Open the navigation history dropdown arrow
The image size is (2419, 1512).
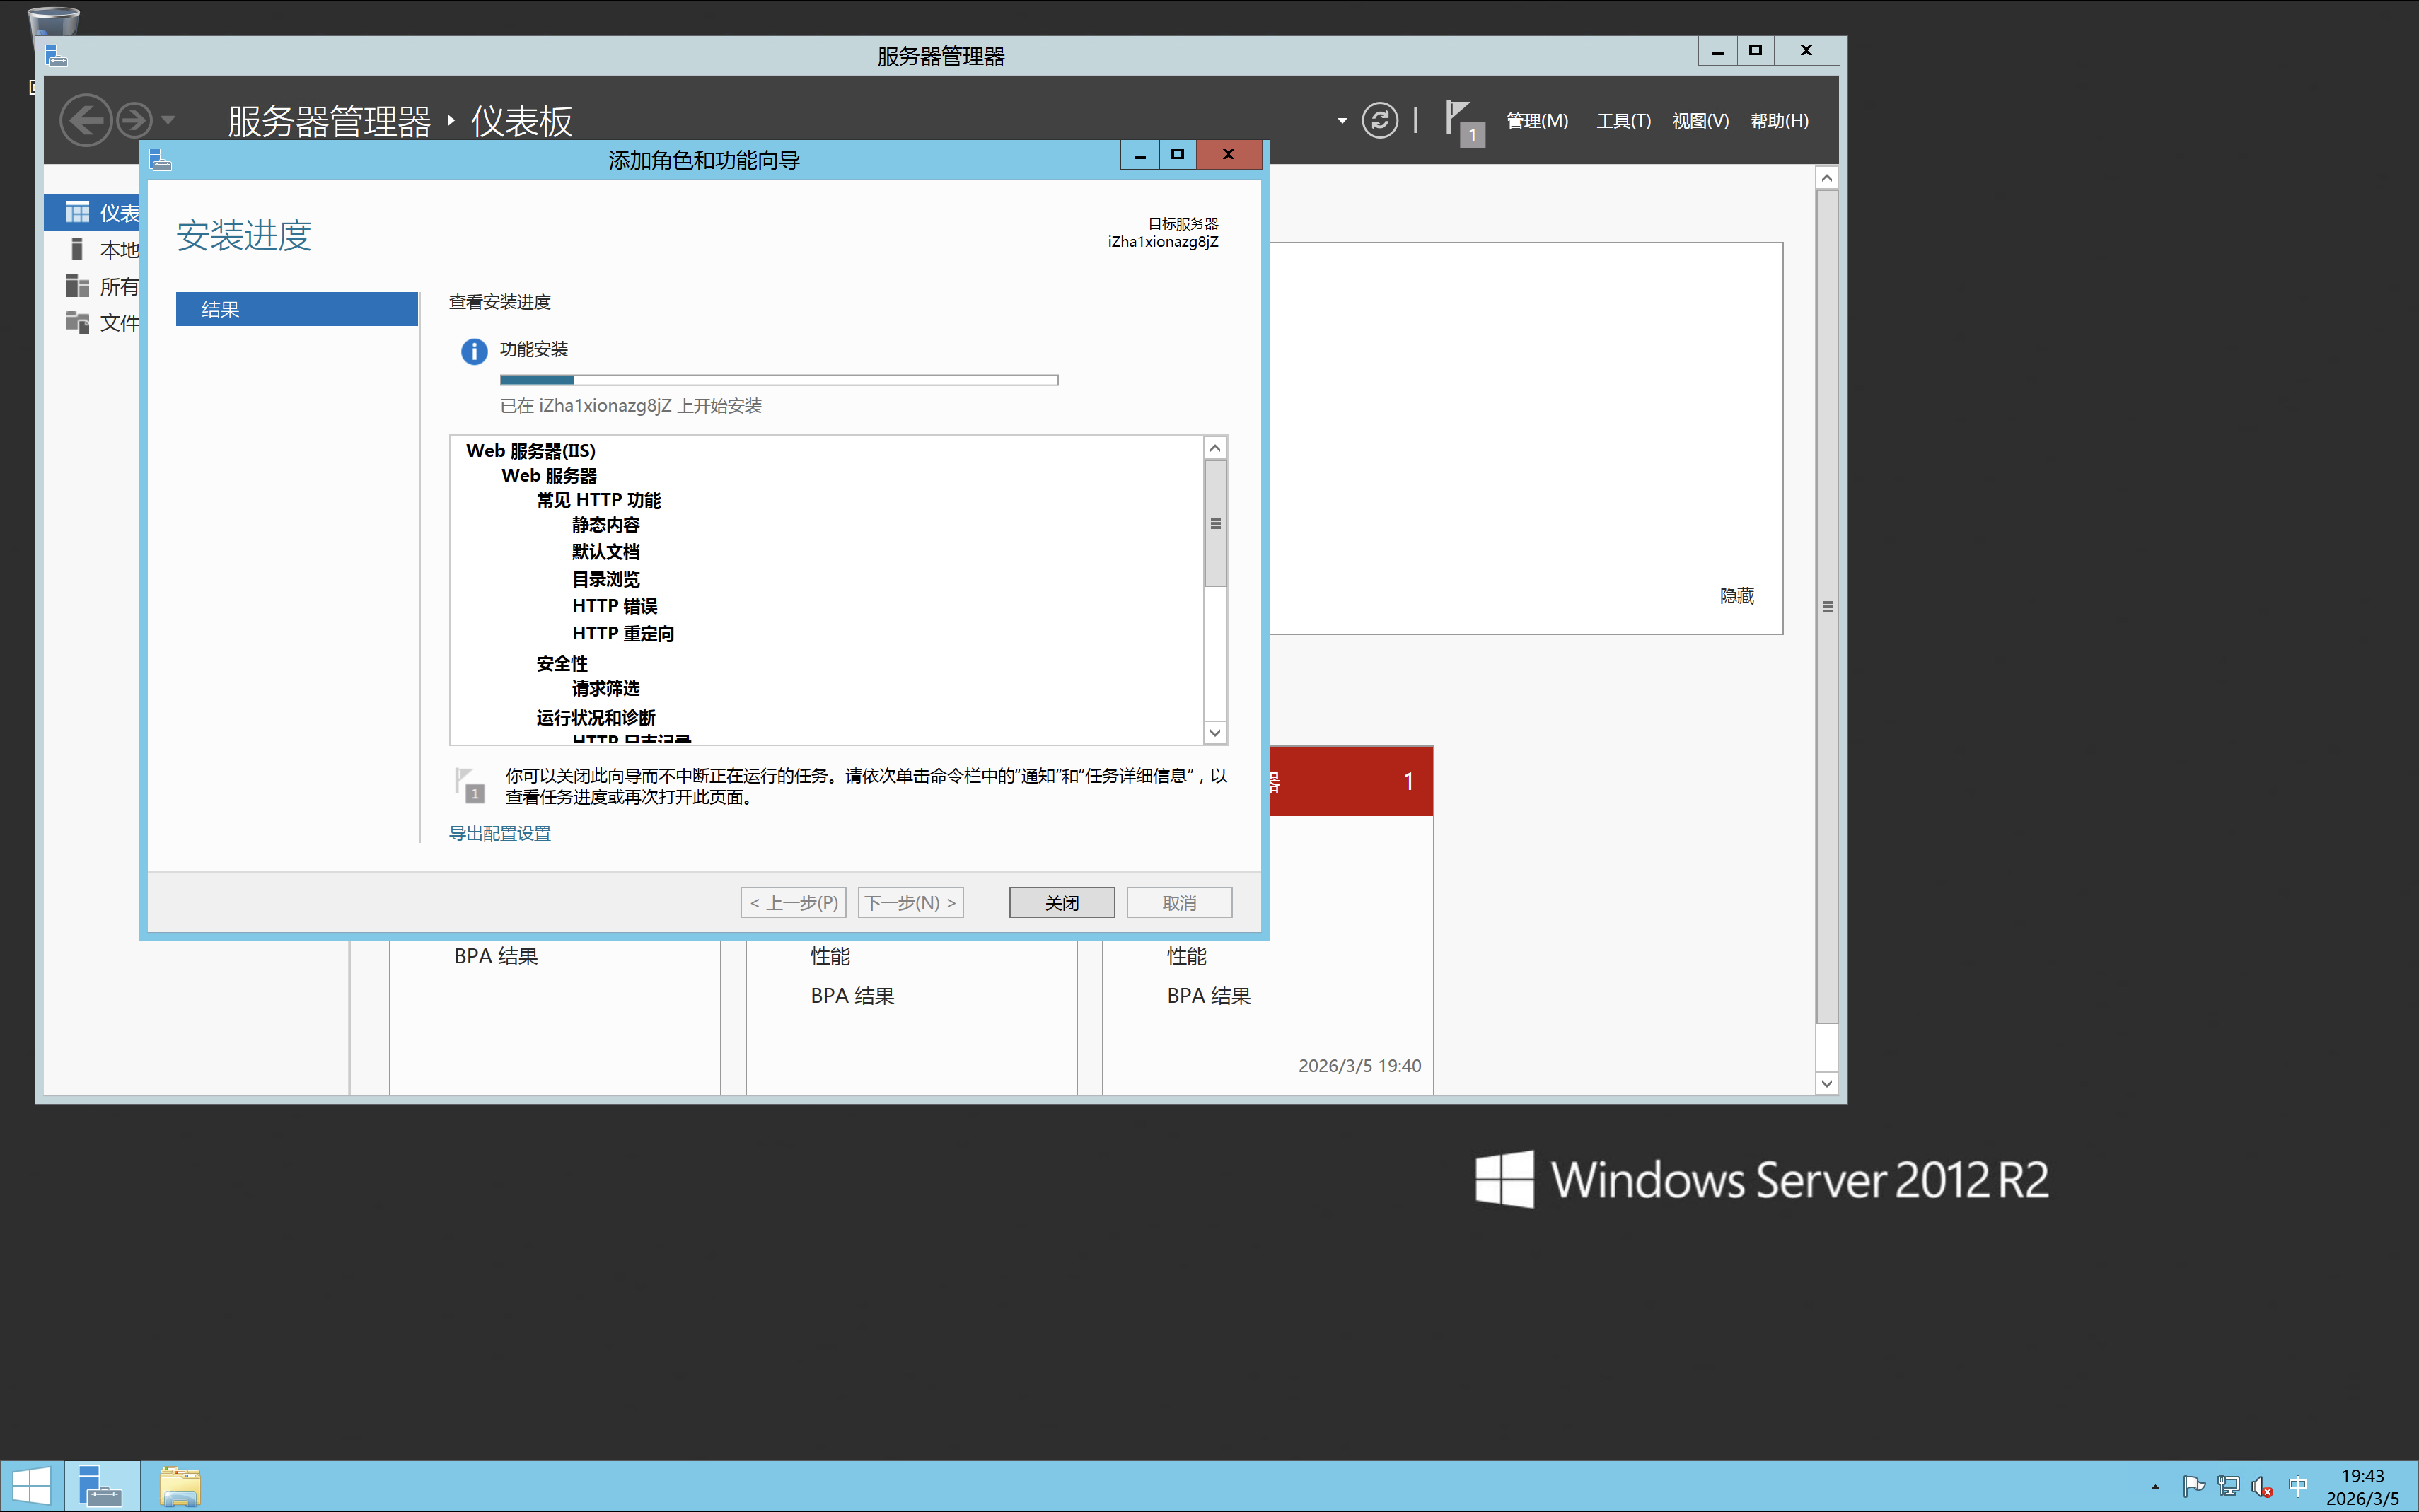tap(168, 121)
